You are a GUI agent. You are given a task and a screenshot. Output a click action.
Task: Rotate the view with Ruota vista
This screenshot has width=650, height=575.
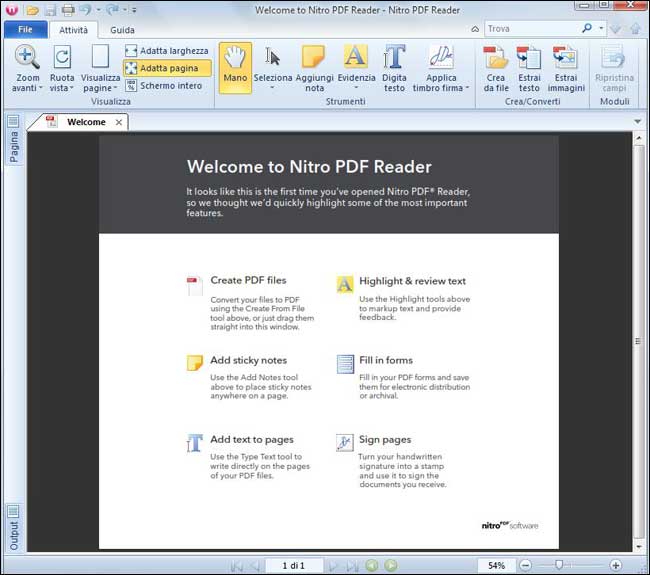62,67
